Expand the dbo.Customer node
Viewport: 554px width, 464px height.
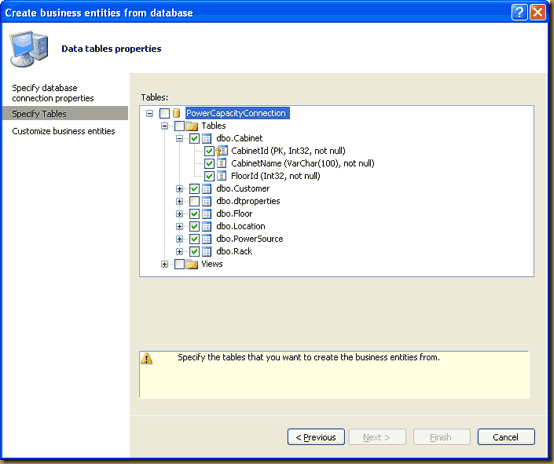[179, 189]
